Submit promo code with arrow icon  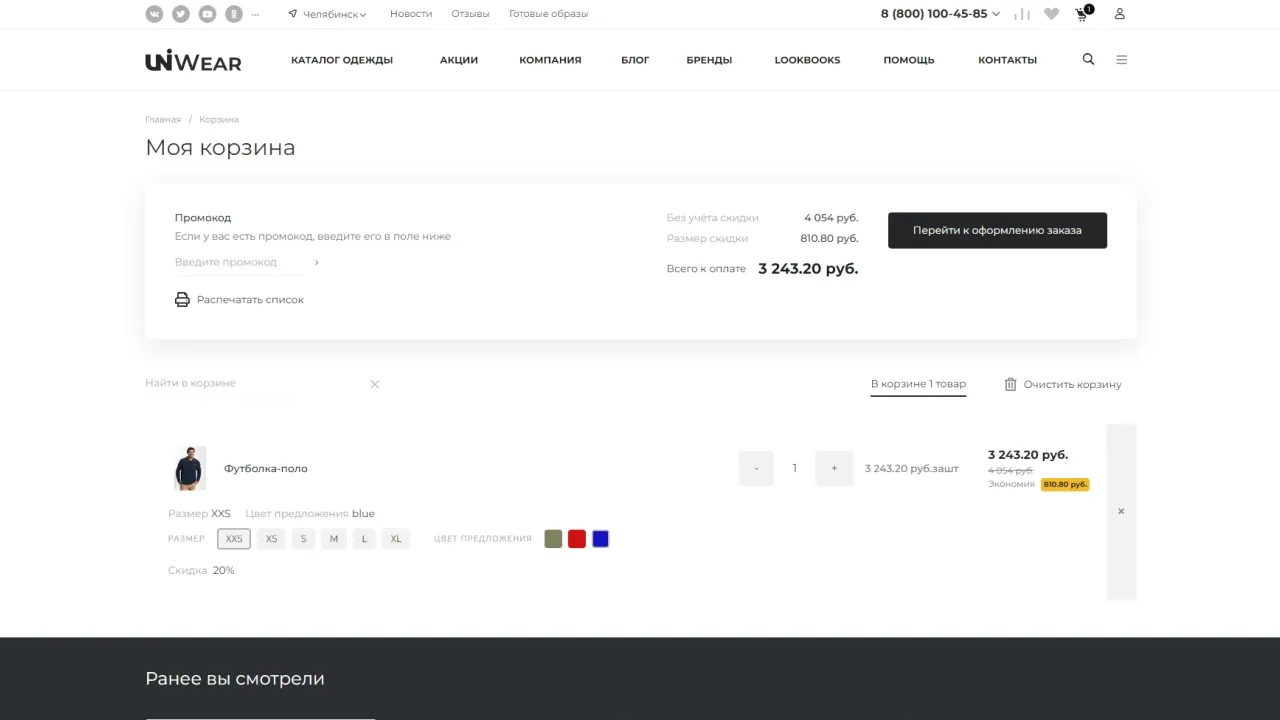[316, 262]
